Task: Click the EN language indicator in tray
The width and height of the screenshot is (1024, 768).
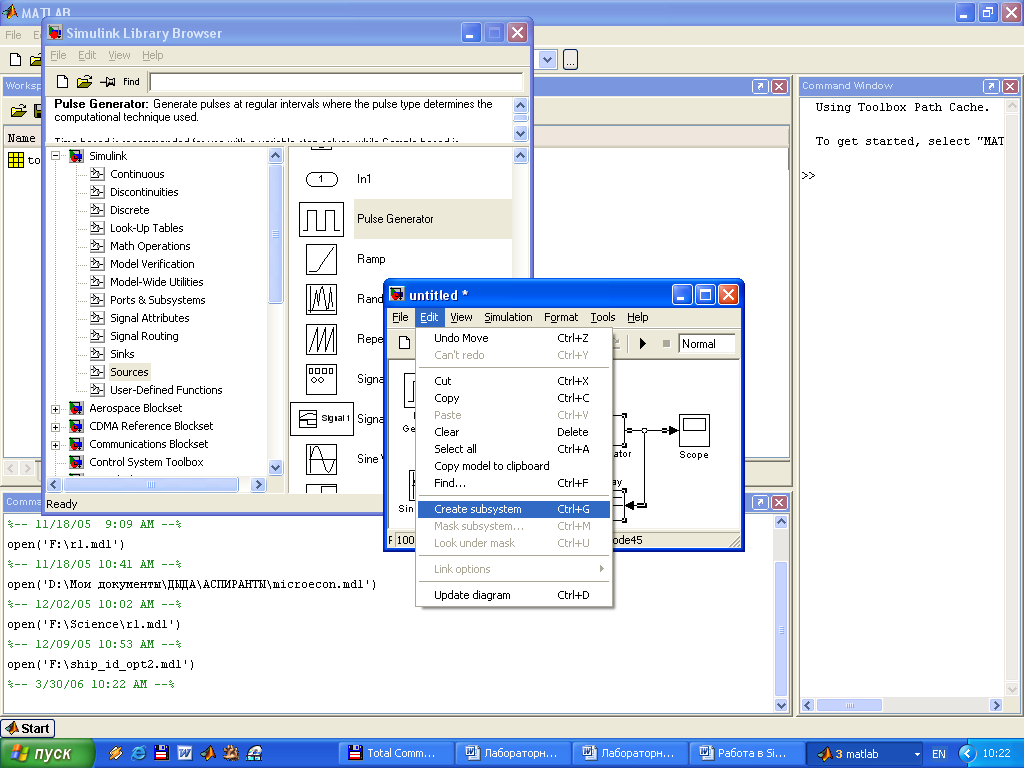Action: 938,754
